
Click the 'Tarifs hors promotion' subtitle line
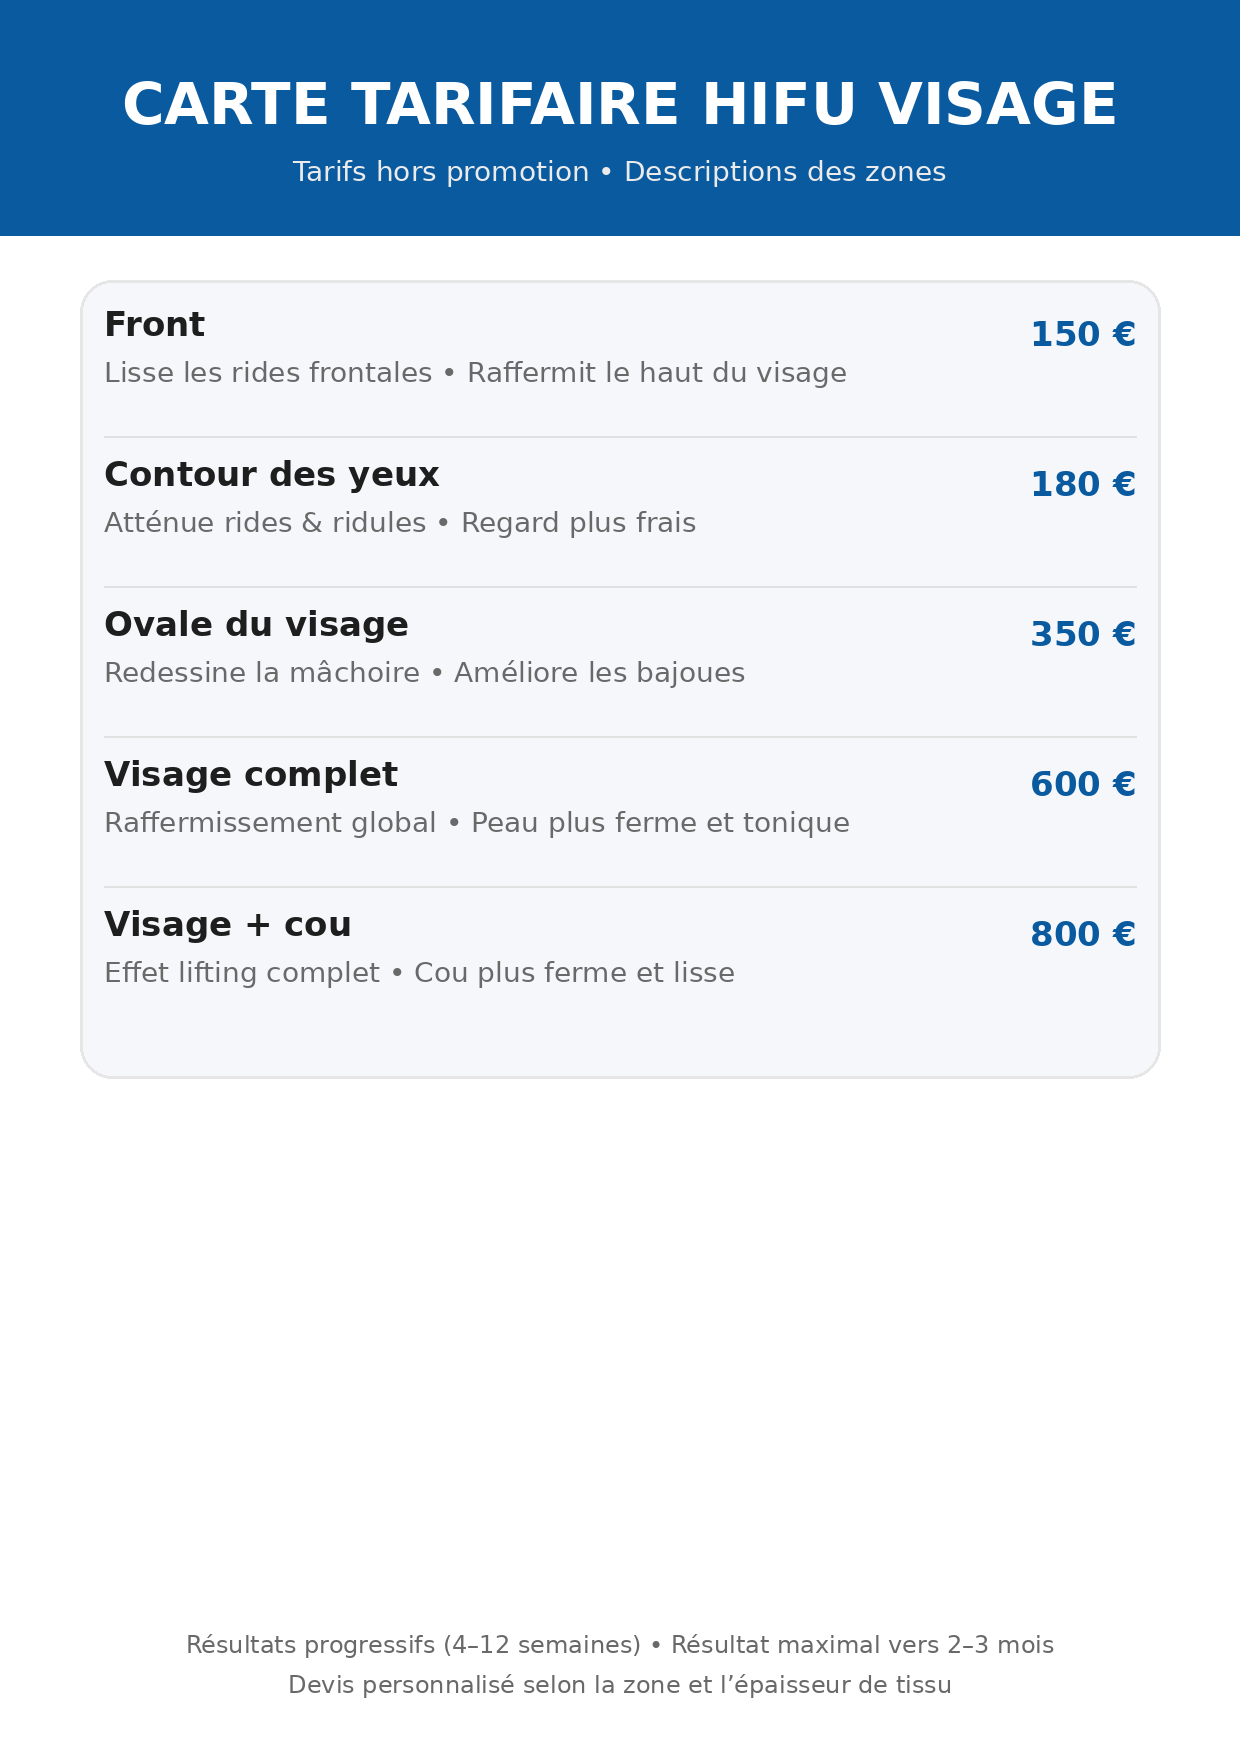[x=620, y=172]
